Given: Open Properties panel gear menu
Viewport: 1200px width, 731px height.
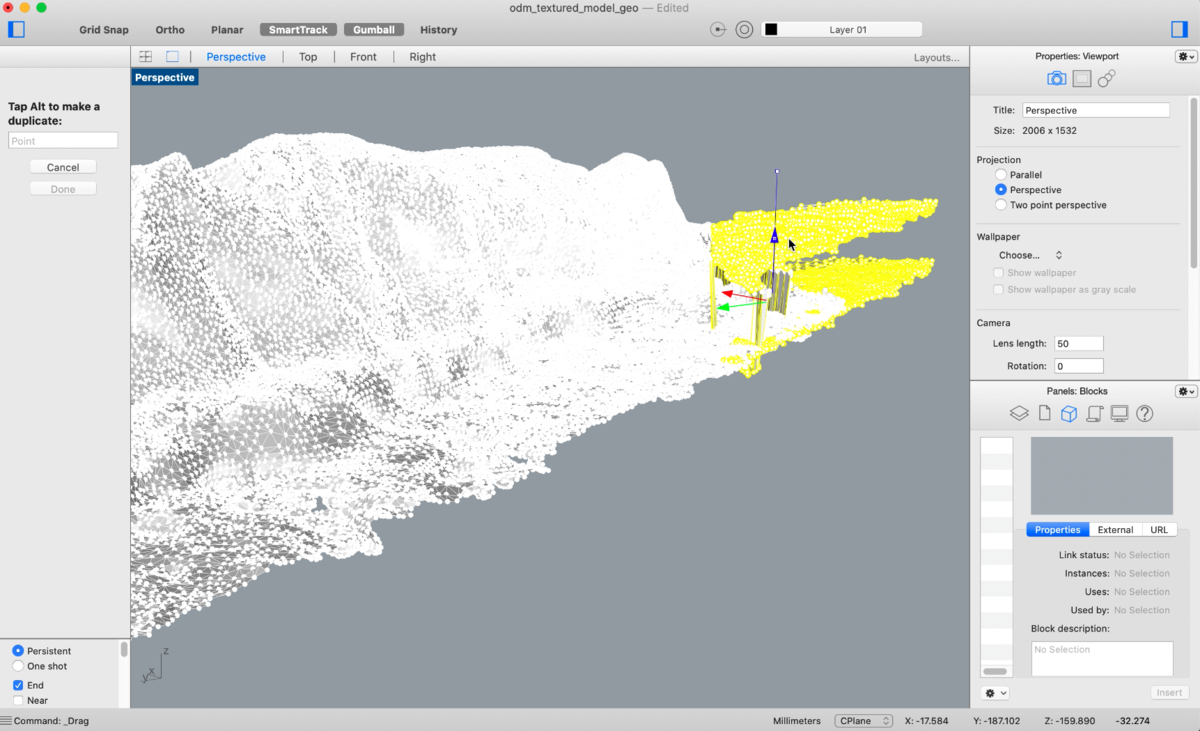Looking at the screenshot, I should tap(1186, 57).
